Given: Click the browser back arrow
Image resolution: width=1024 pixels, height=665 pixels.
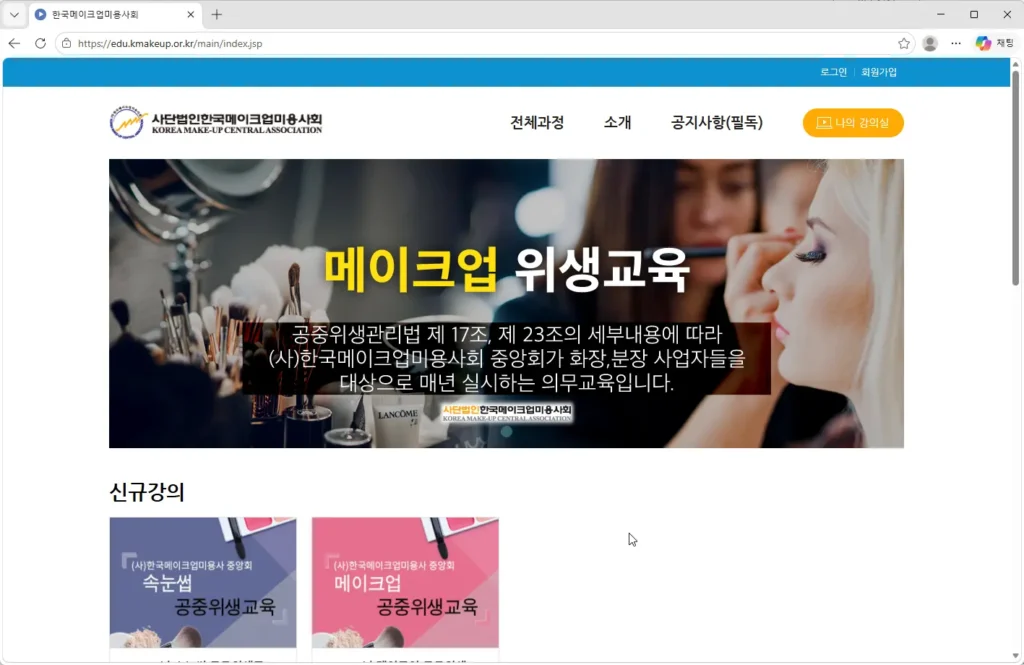Looking at the screenshot, I should 14,43.
